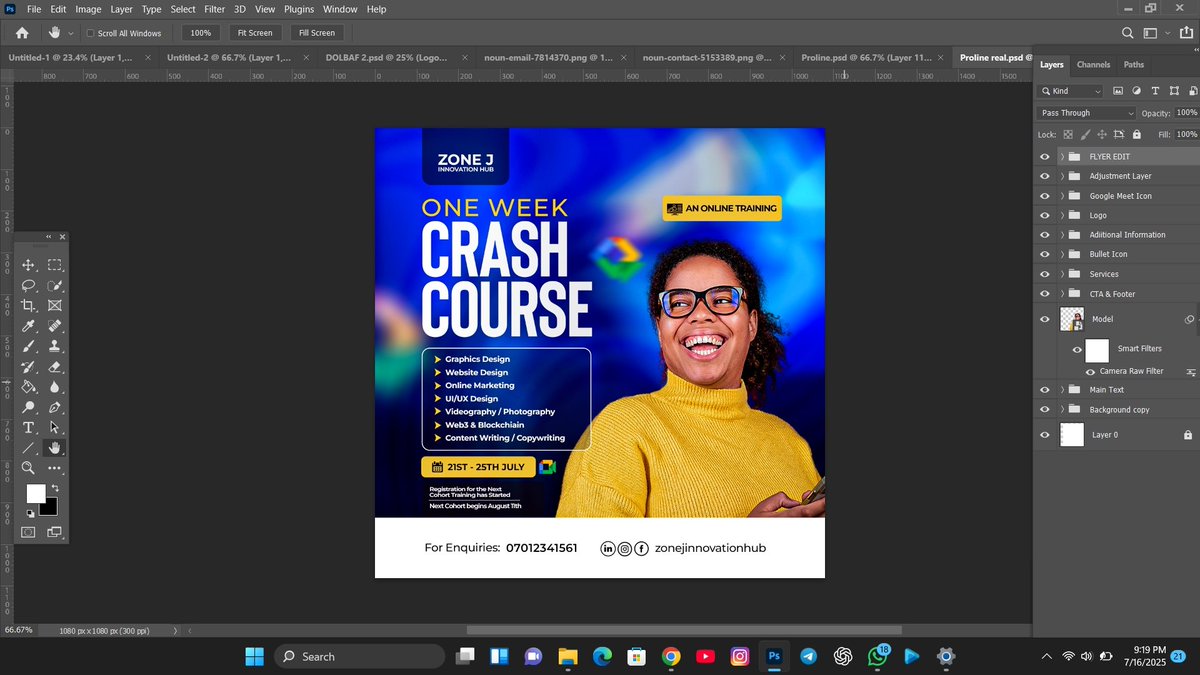Expand the Background copy group
The image size is (1200, 675).
[x=1063, y=410]
